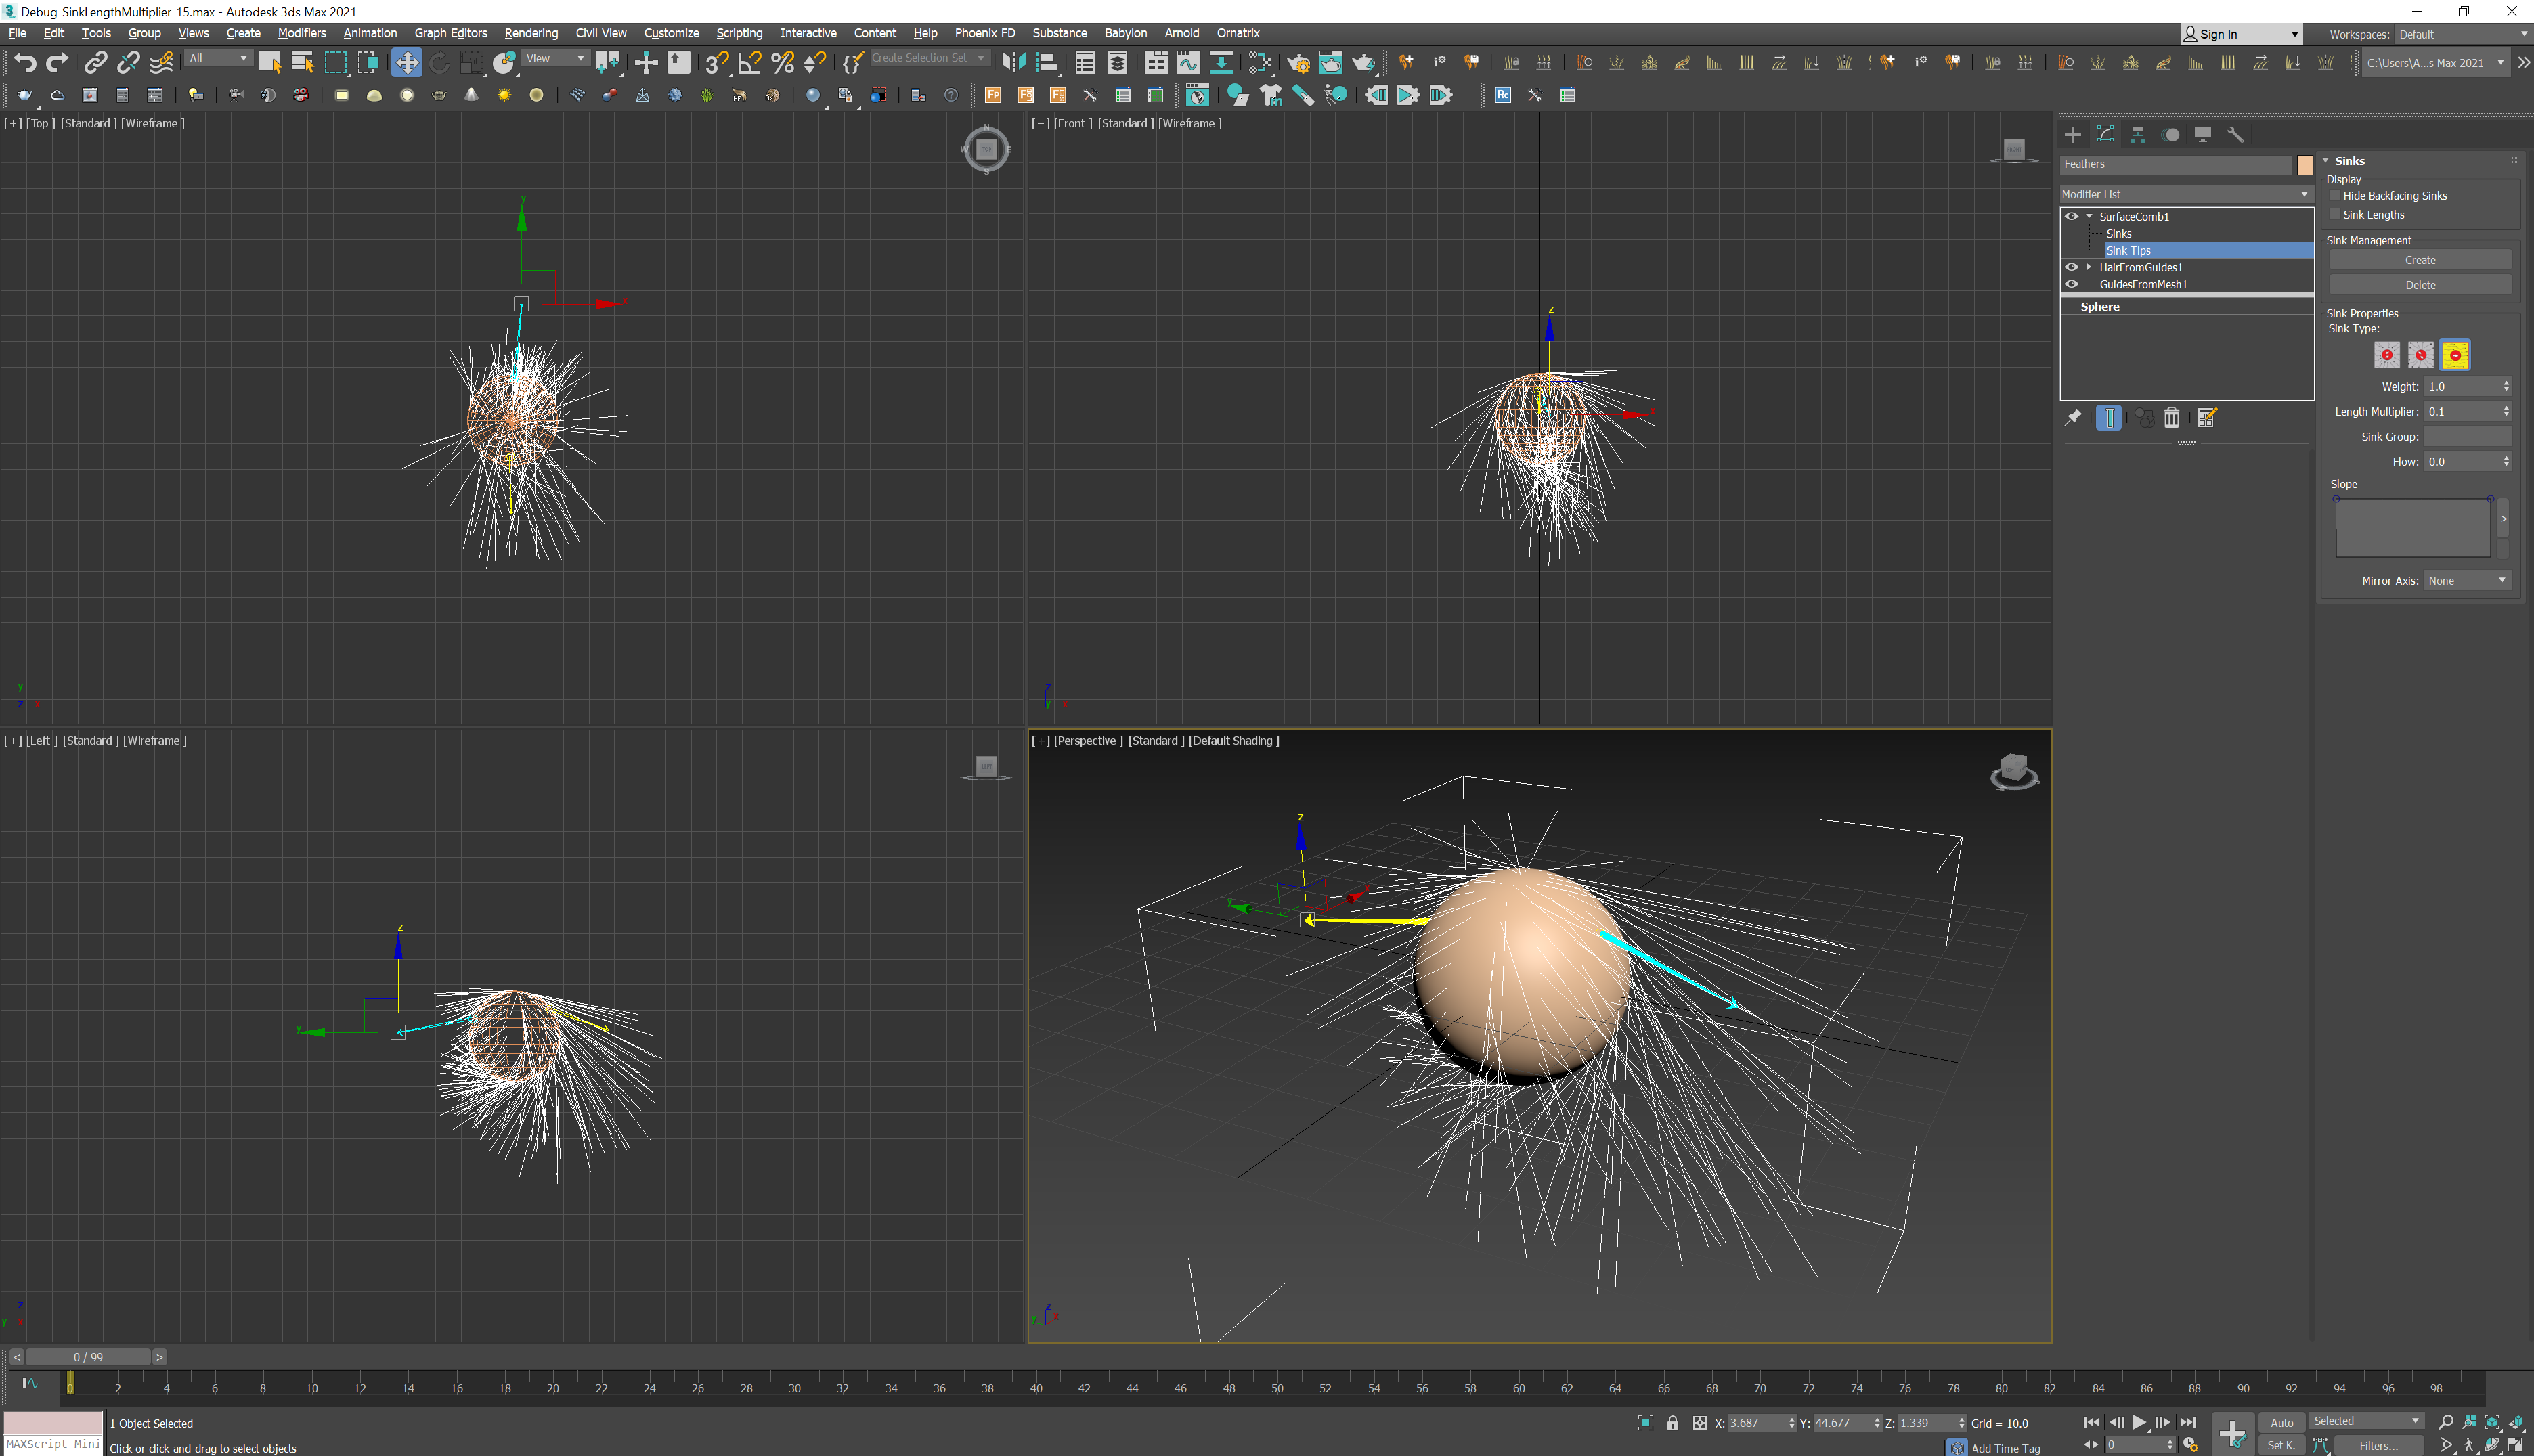Screen dimensions: 2534x1456
Task: Check the Sink Lengths option
Action: [x=2336, y=215]
